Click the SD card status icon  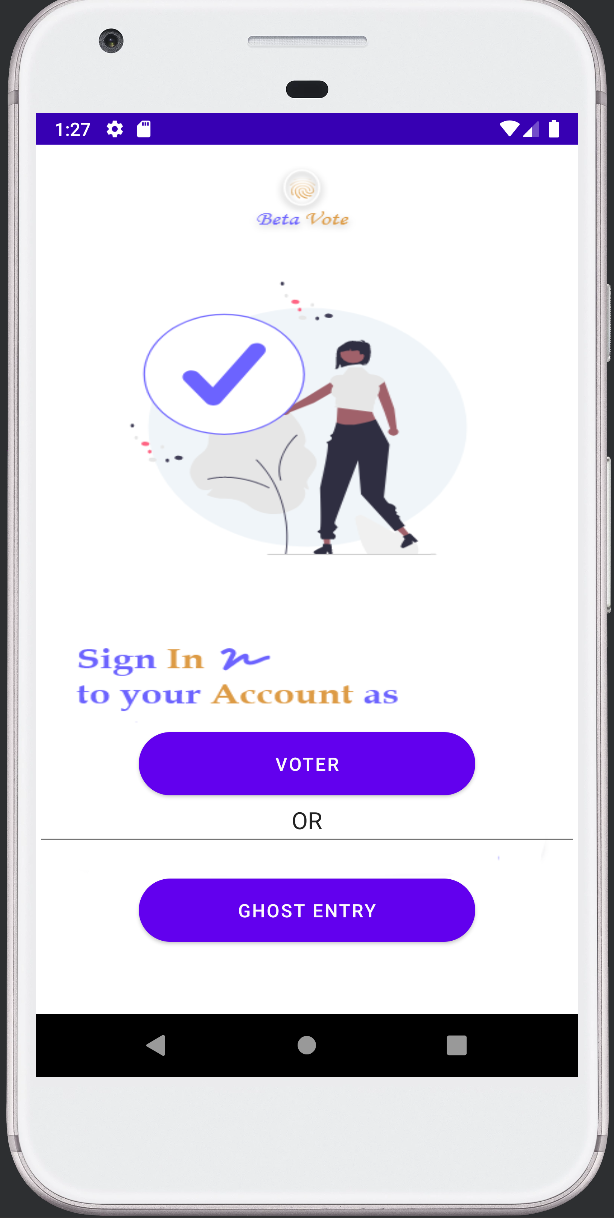tap(144, 129)
